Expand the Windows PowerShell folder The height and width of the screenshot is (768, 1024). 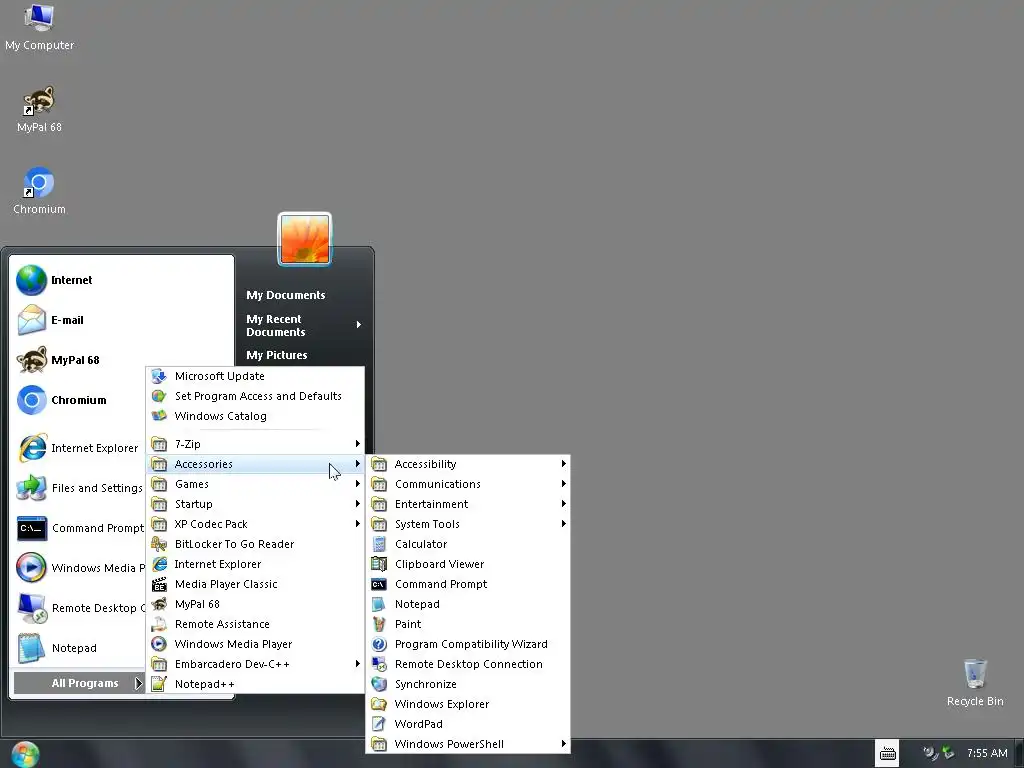[x=468, y=744]
